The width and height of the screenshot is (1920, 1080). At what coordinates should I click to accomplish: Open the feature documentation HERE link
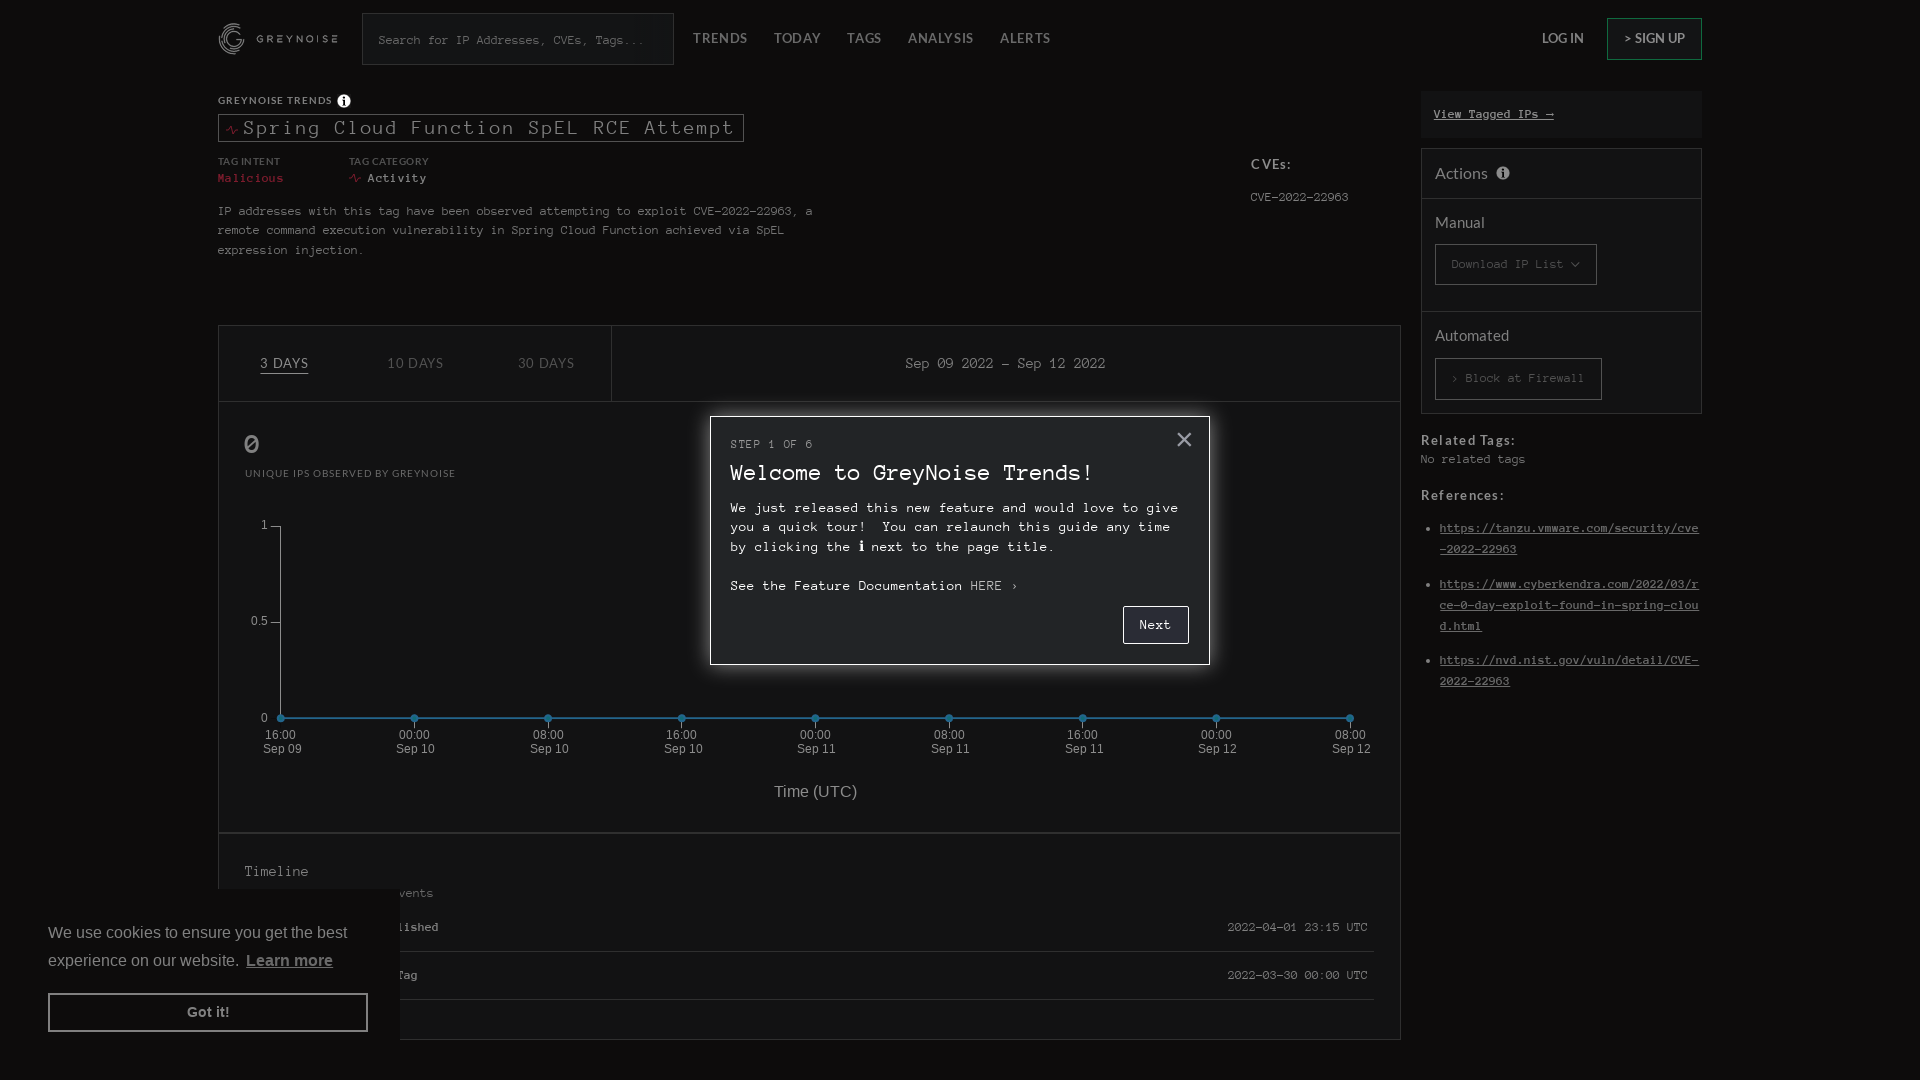point(993,586)
